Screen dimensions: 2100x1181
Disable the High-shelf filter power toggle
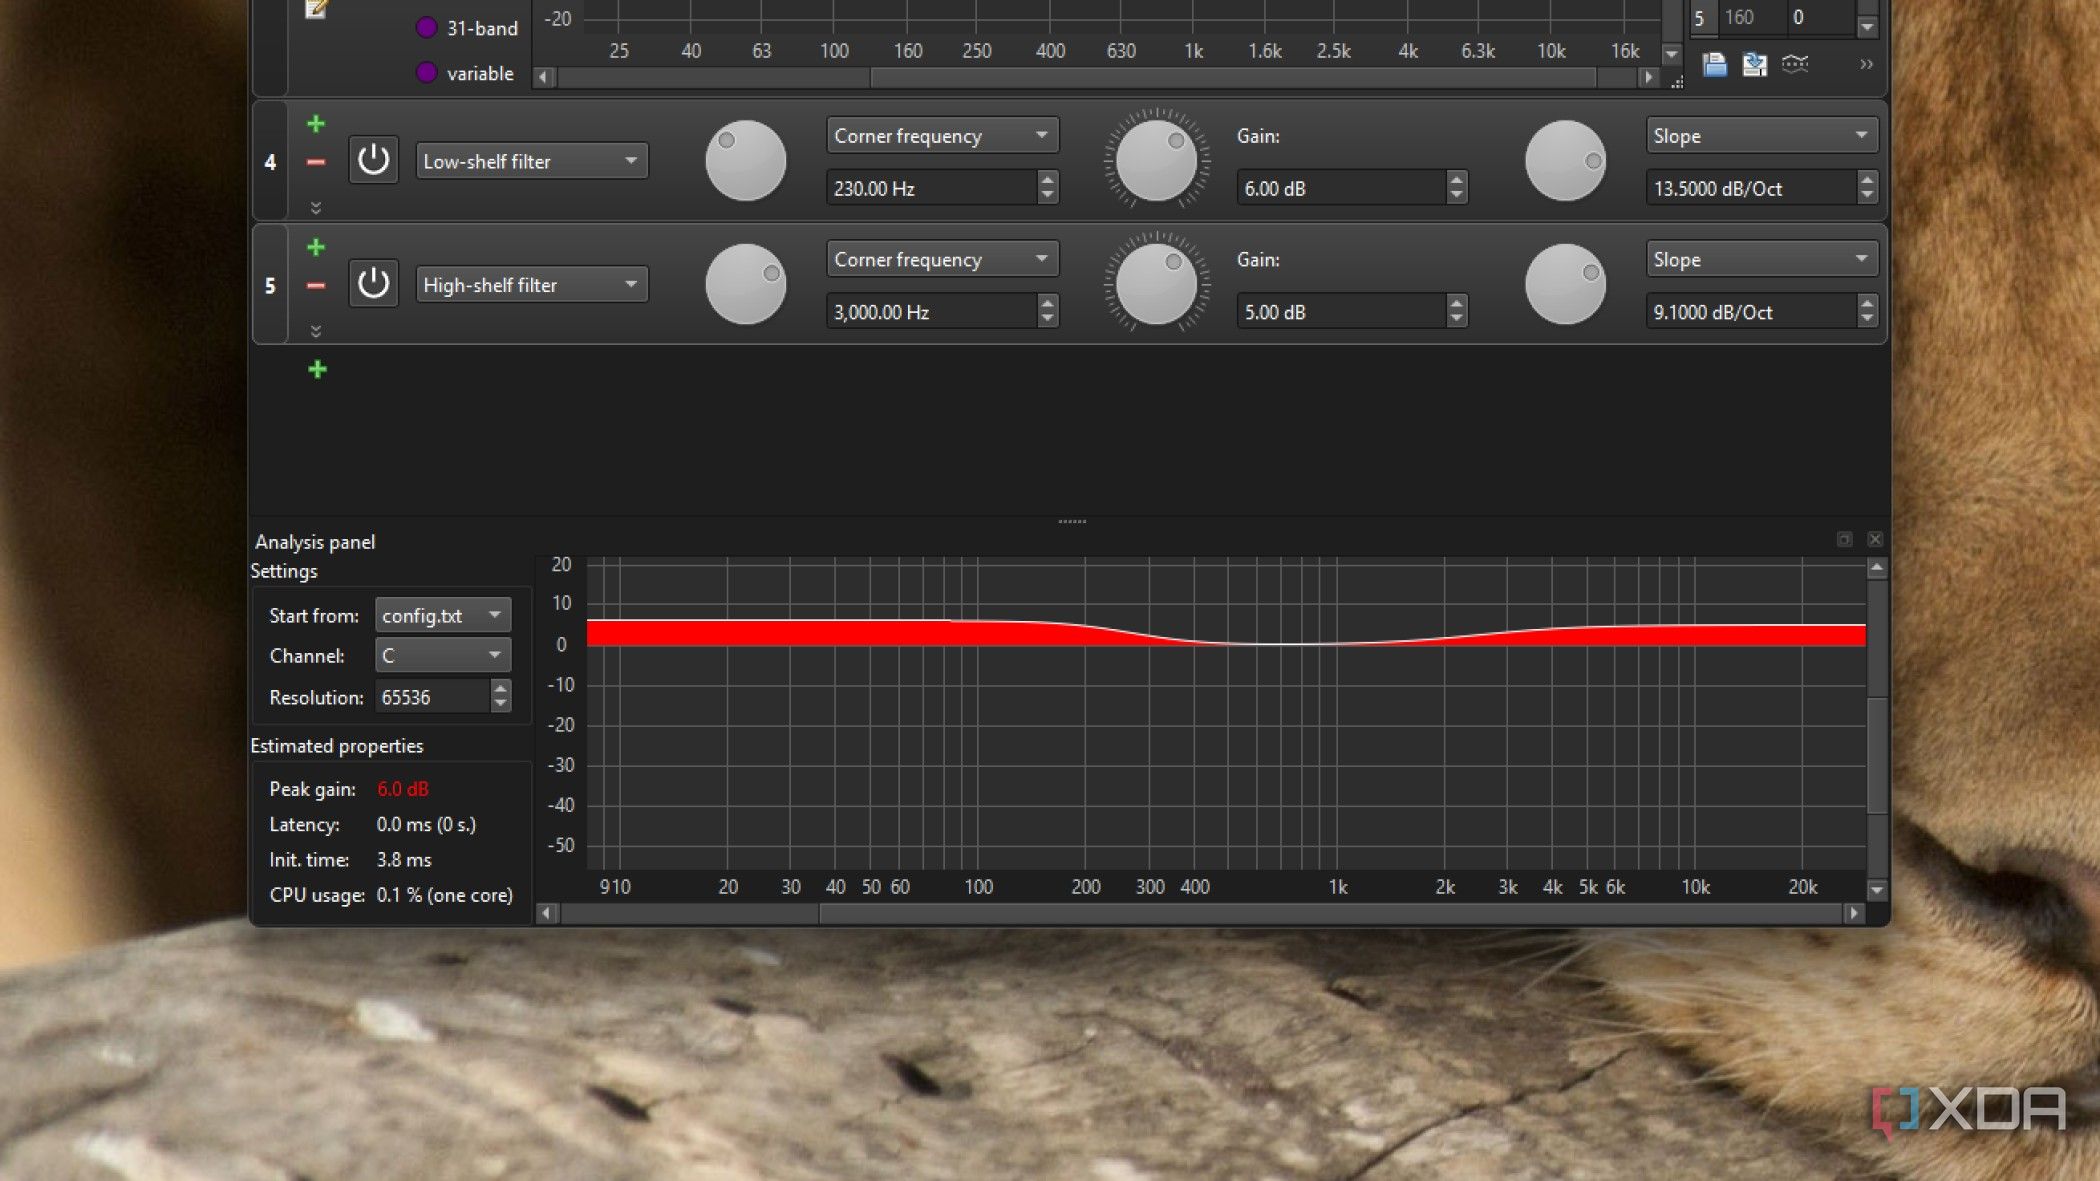[x=373, y=284]
